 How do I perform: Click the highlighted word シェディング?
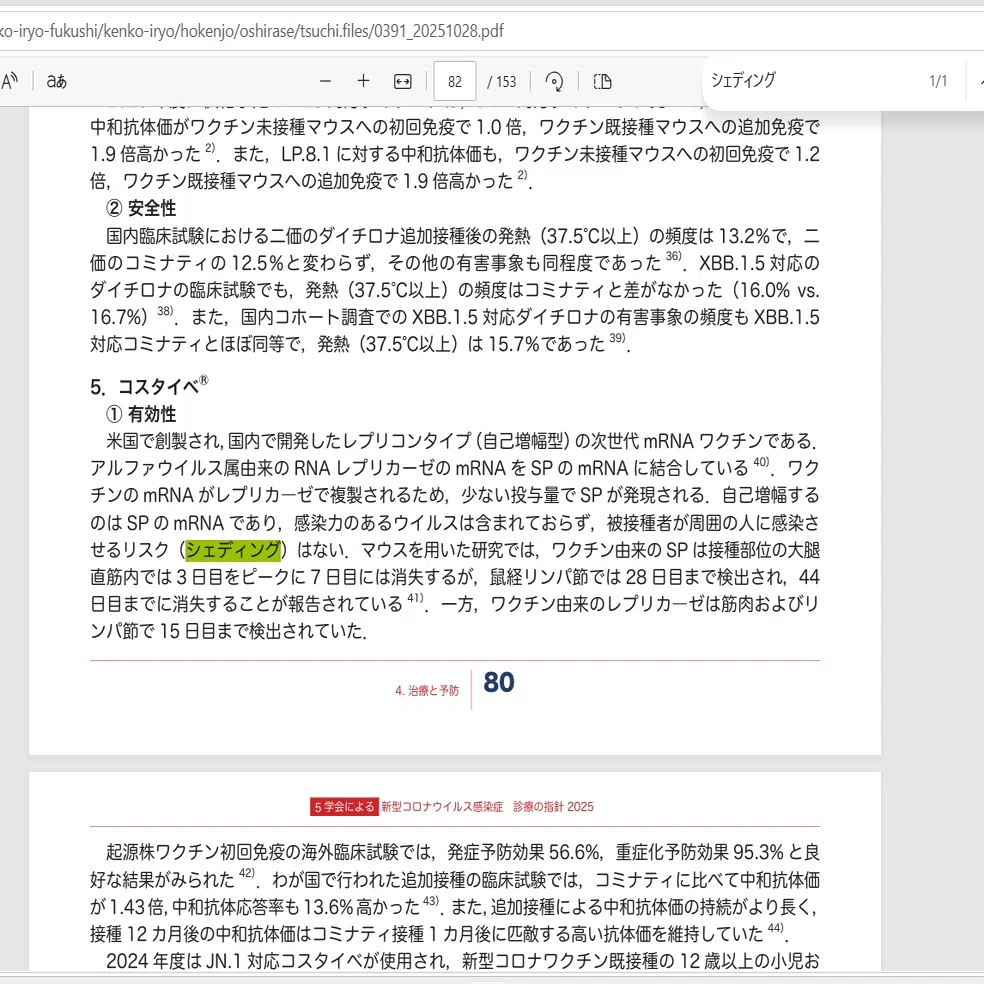[x=233, y=550]
